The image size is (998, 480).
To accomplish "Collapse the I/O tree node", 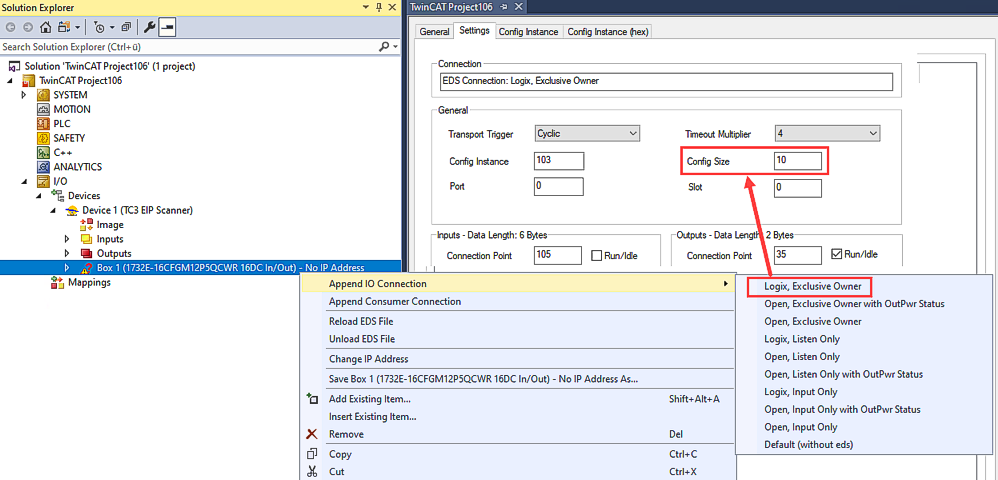I will [x=24, y=181].
